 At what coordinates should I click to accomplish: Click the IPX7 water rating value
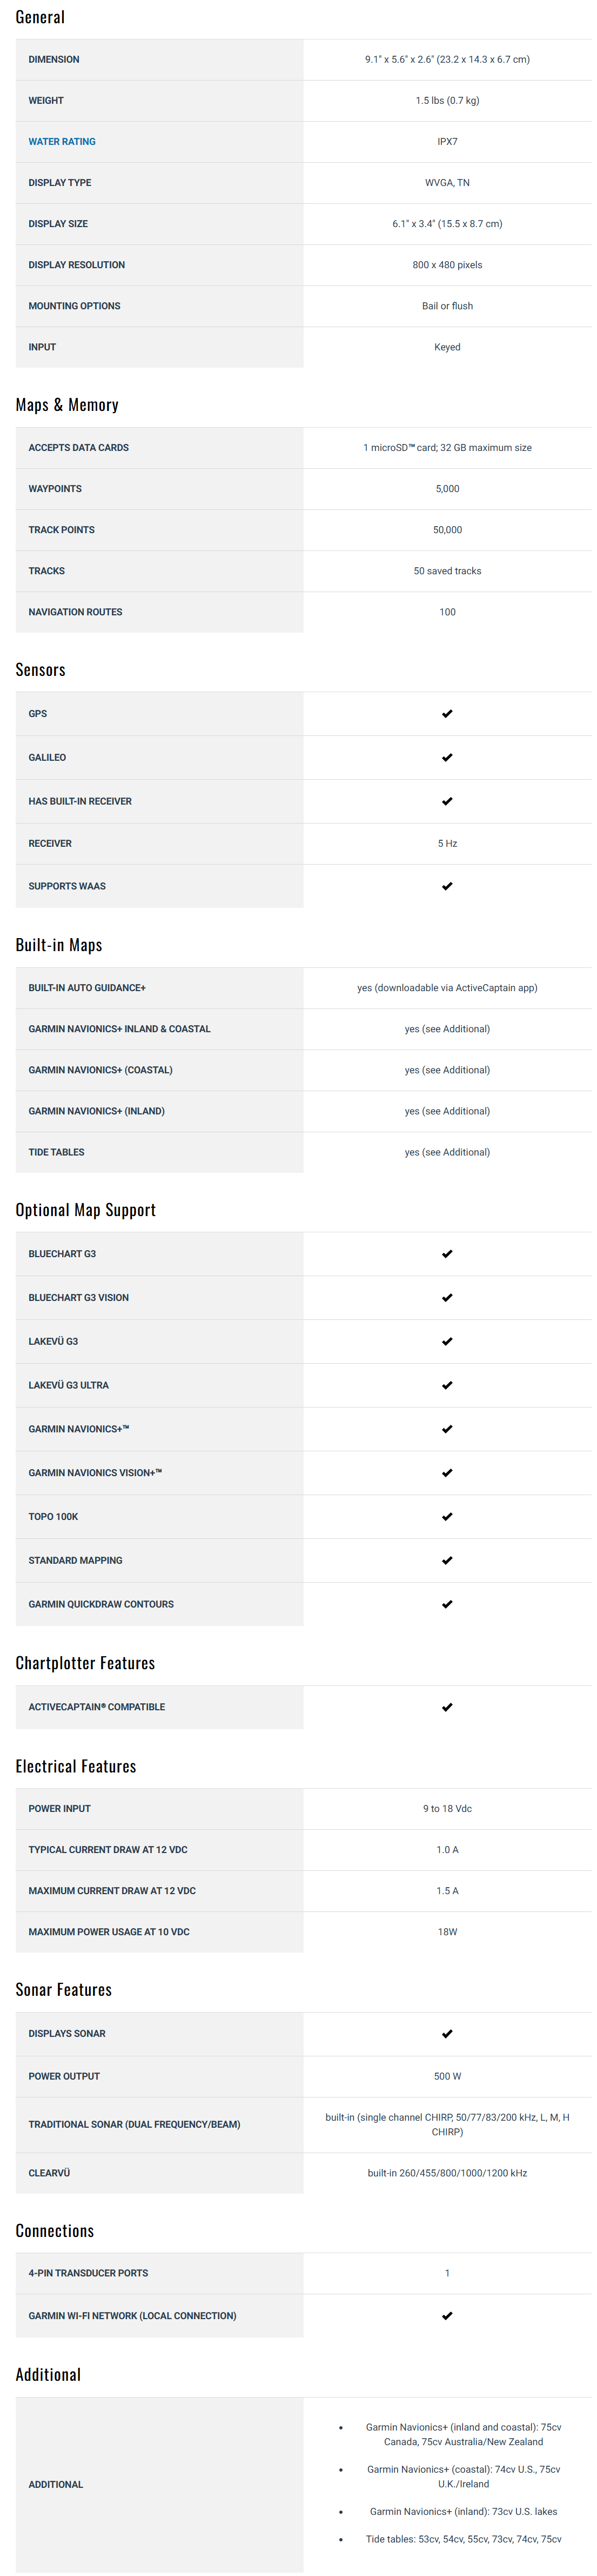point(447,142)
